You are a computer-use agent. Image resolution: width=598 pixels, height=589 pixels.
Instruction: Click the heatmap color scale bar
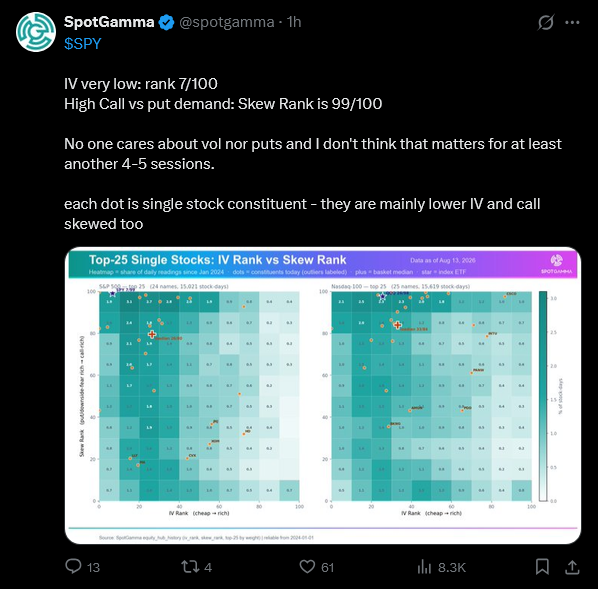click(x=543, y=396)
